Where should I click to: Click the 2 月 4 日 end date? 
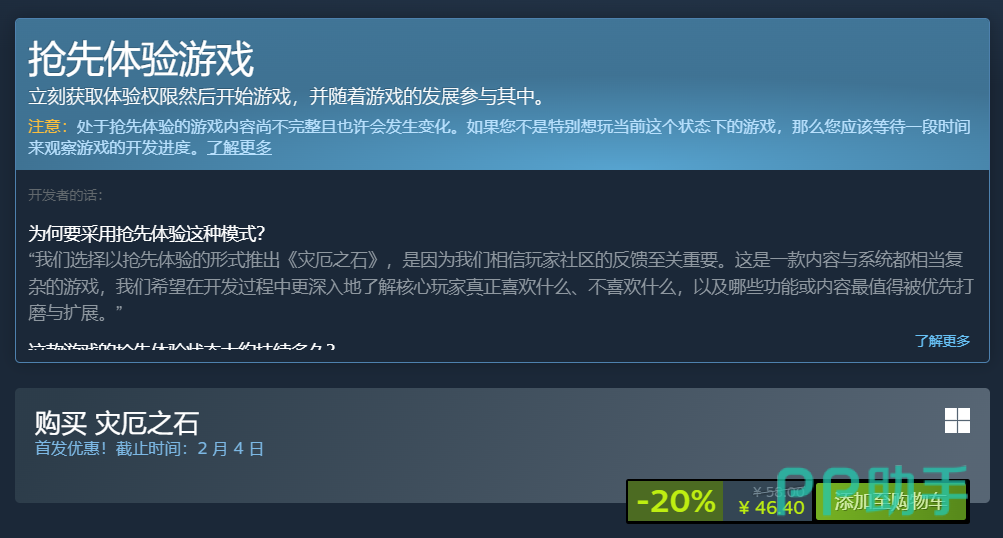tap(230, 448)
